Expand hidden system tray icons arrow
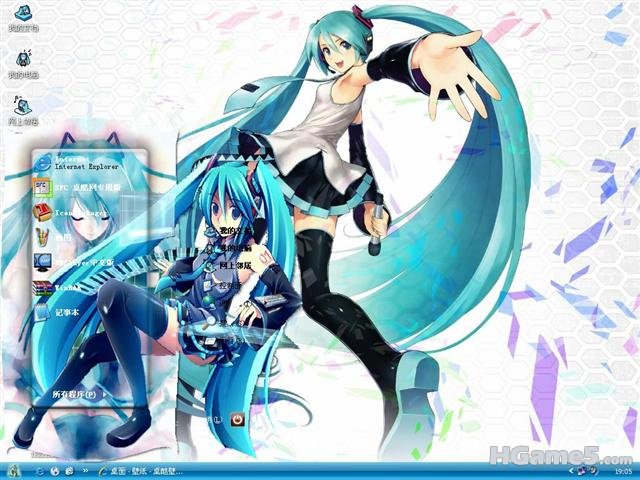 tap(572, 471)
